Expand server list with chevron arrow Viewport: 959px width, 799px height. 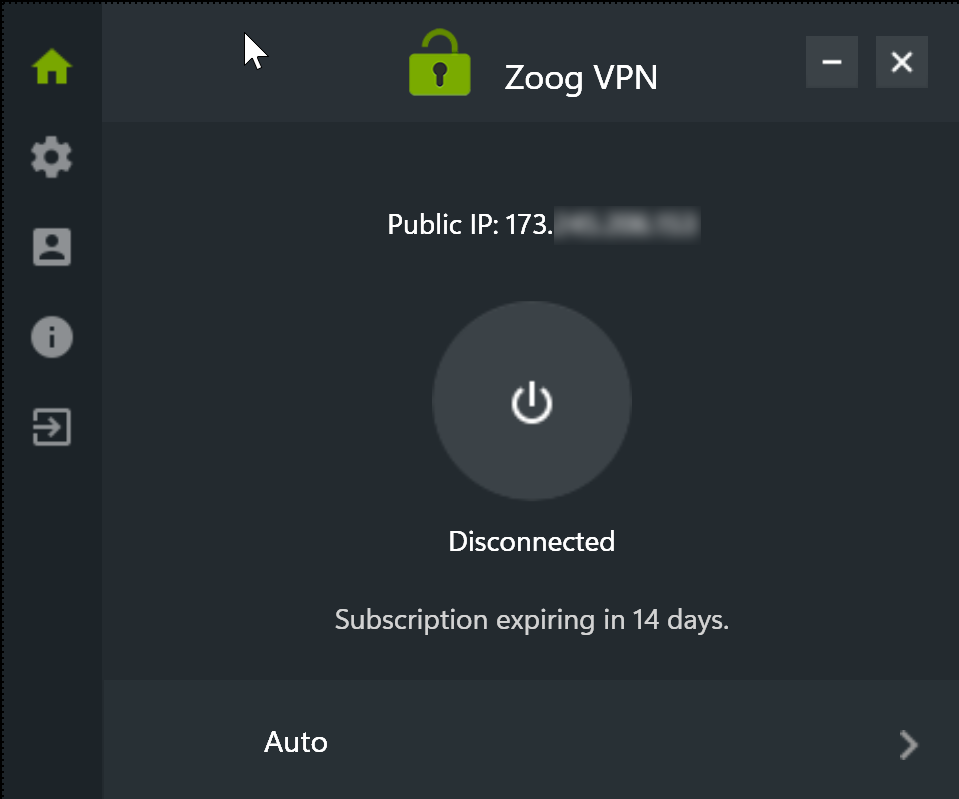click(x=909, y=745)
